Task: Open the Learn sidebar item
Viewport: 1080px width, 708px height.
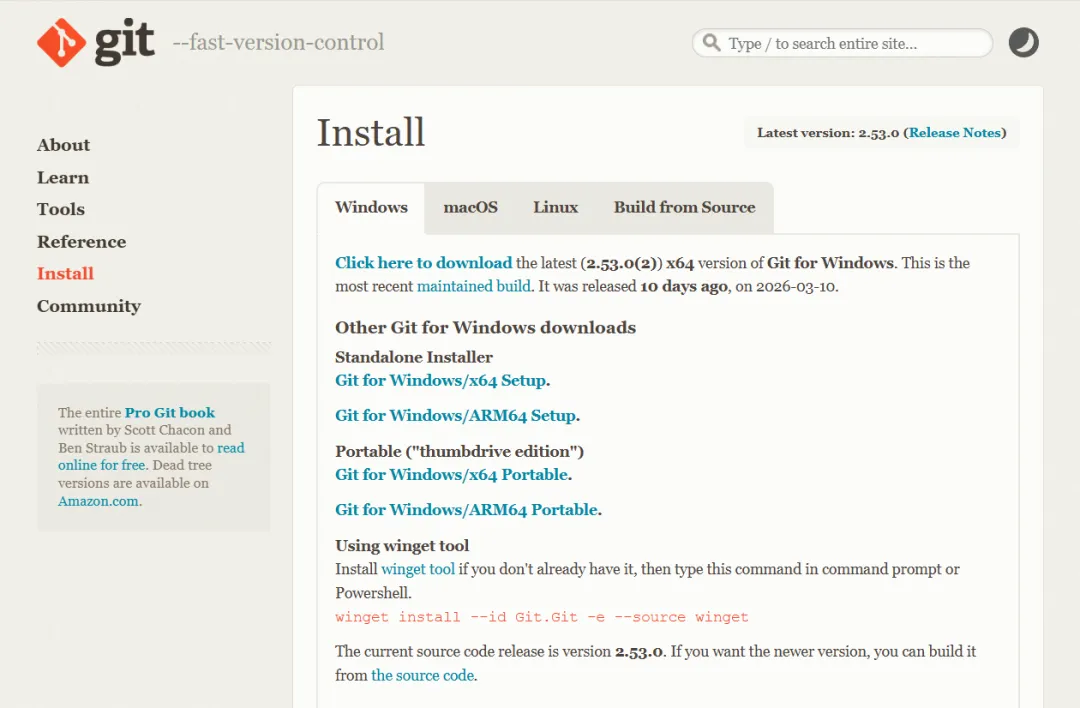Action: (63, 178)
